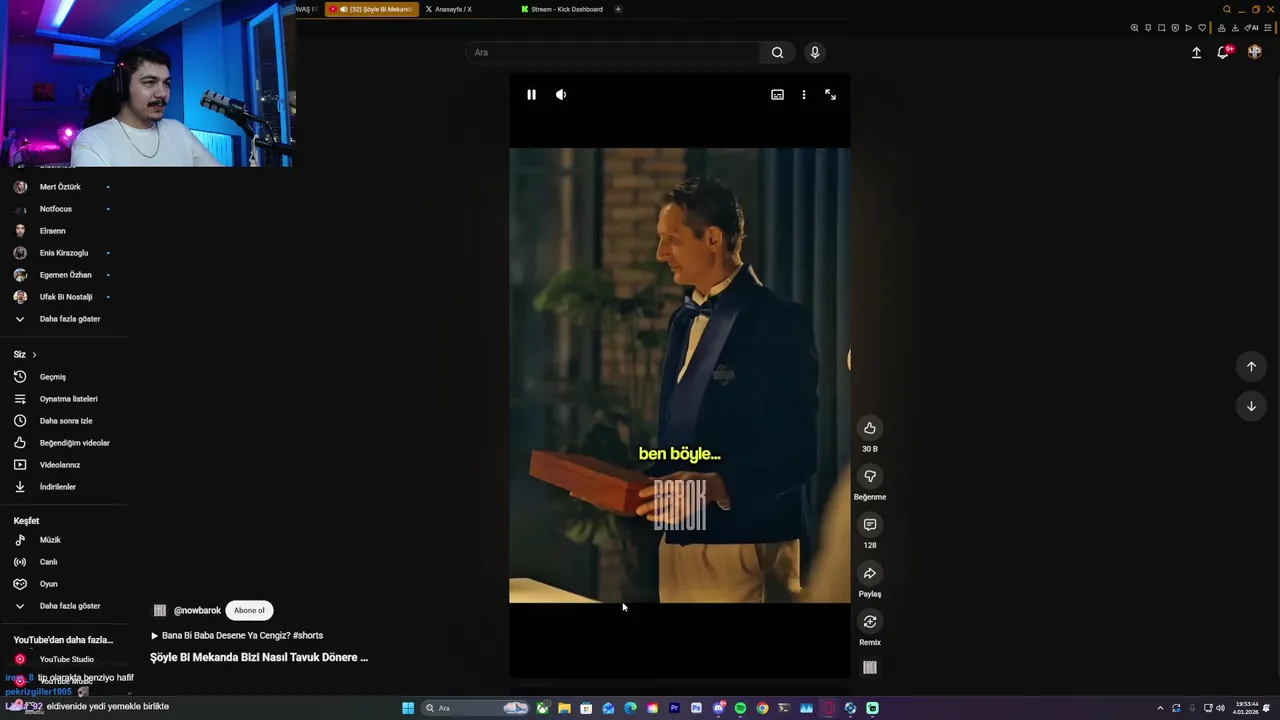Open the browser settings sliders icon
This screenshot has height=720, width=1280.
tap(1268, 28)
